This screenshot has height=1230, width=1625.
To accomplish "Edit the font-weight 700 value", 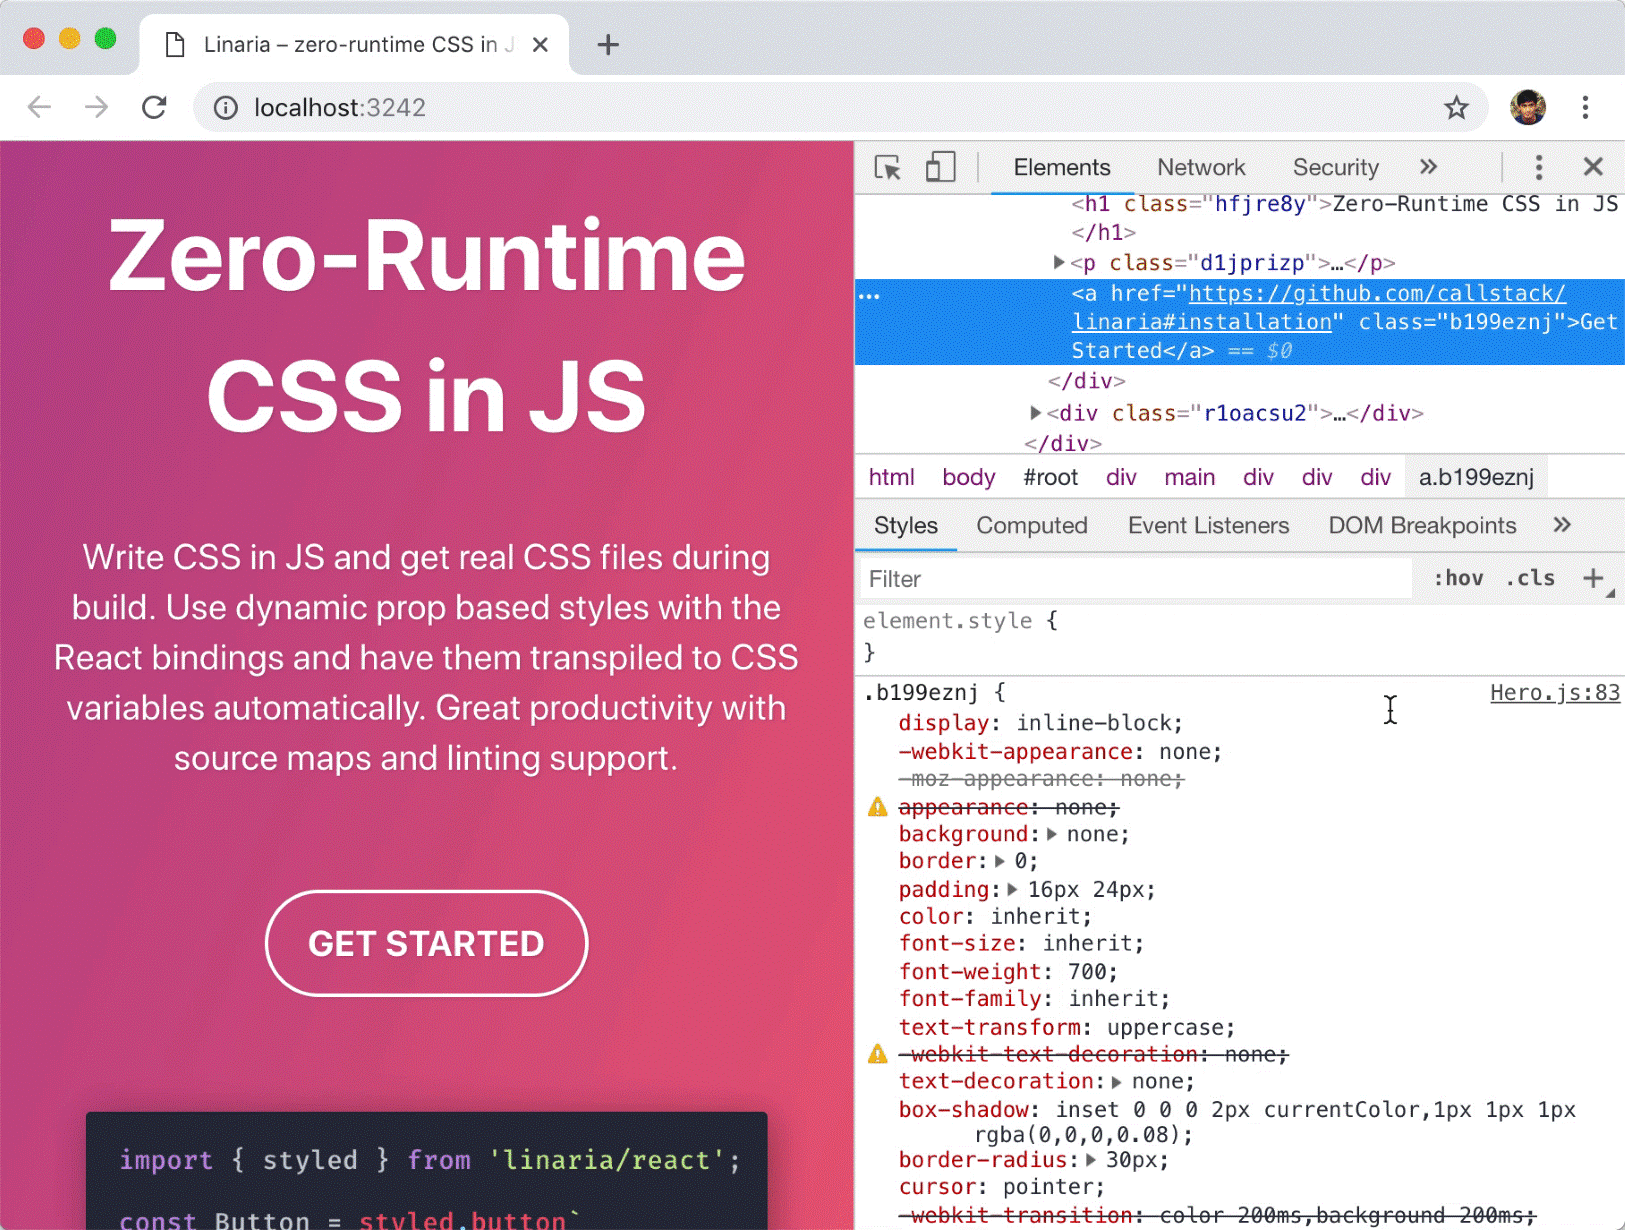I will pyautogui.click(x=1085, y=972).
